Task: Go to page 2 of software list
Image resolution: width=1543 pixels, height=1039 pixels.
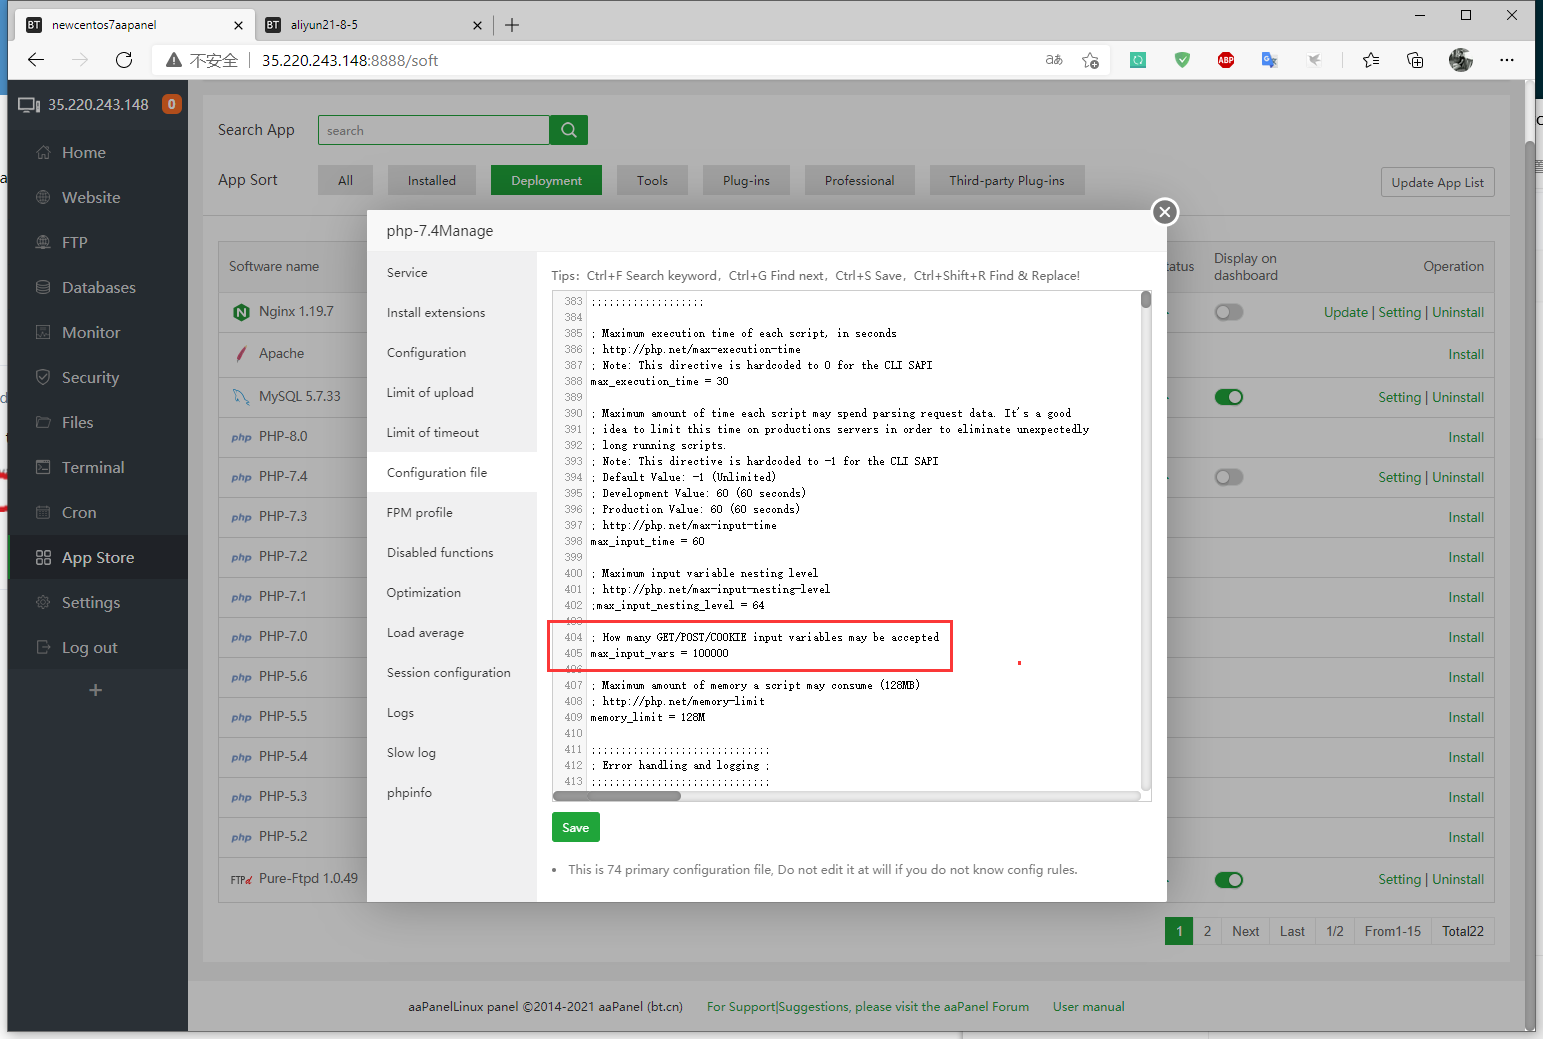Action: pos(1207,931)
